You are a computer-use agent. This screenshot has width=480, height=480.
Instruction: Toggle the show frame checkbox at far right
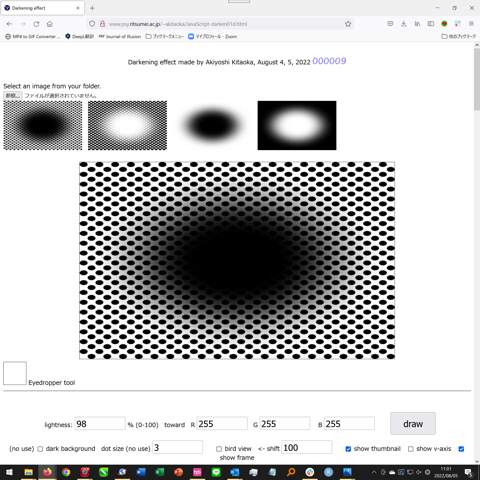pos(461,449)
